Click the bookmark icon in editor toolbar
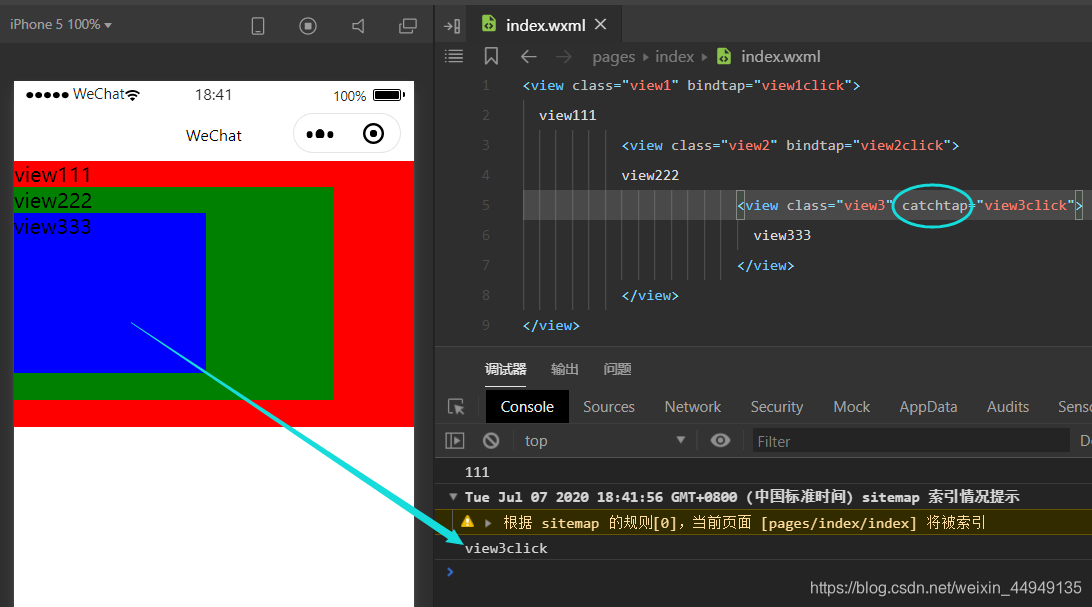This screenshot has width=1092, height=607. (491, 56)
